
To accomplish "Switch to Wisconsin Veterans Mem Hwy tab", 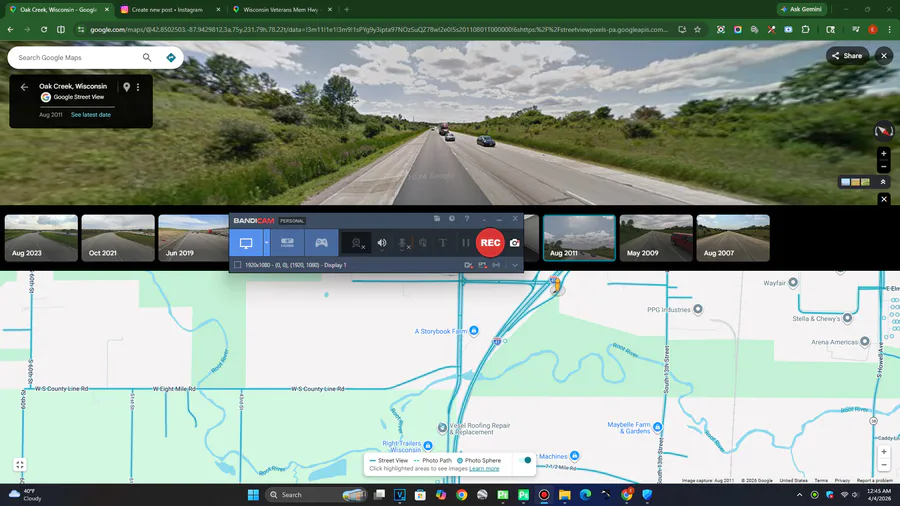I will click(282, 10).
